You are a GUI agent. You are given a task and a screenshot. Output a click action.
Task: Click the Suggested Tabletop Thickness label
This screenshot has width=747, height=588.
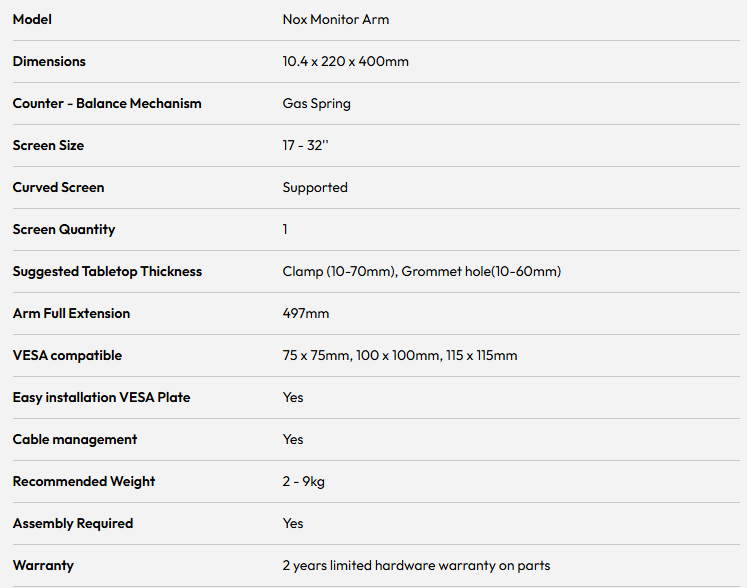[x=107, y=272]
